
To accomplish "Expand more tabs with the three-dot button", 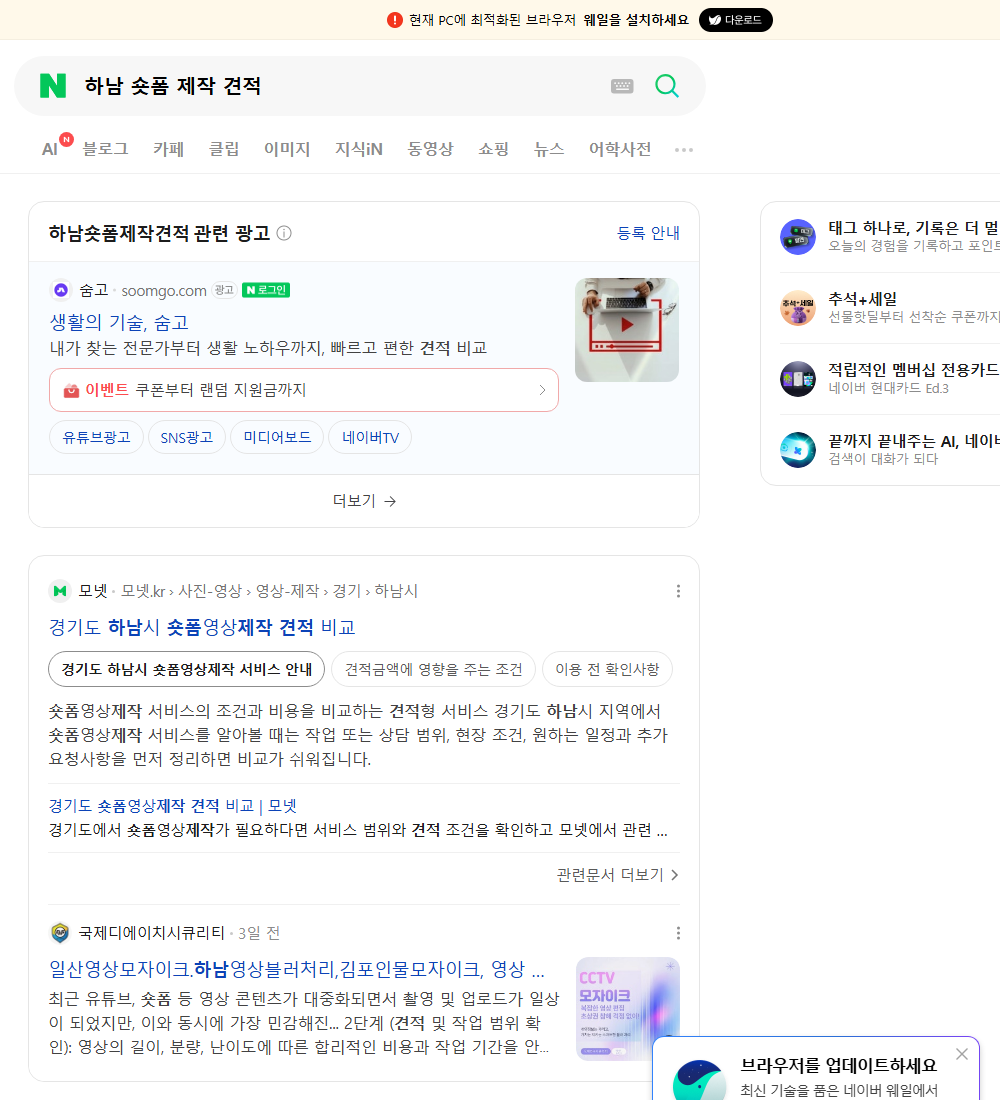I will point(684,149).
